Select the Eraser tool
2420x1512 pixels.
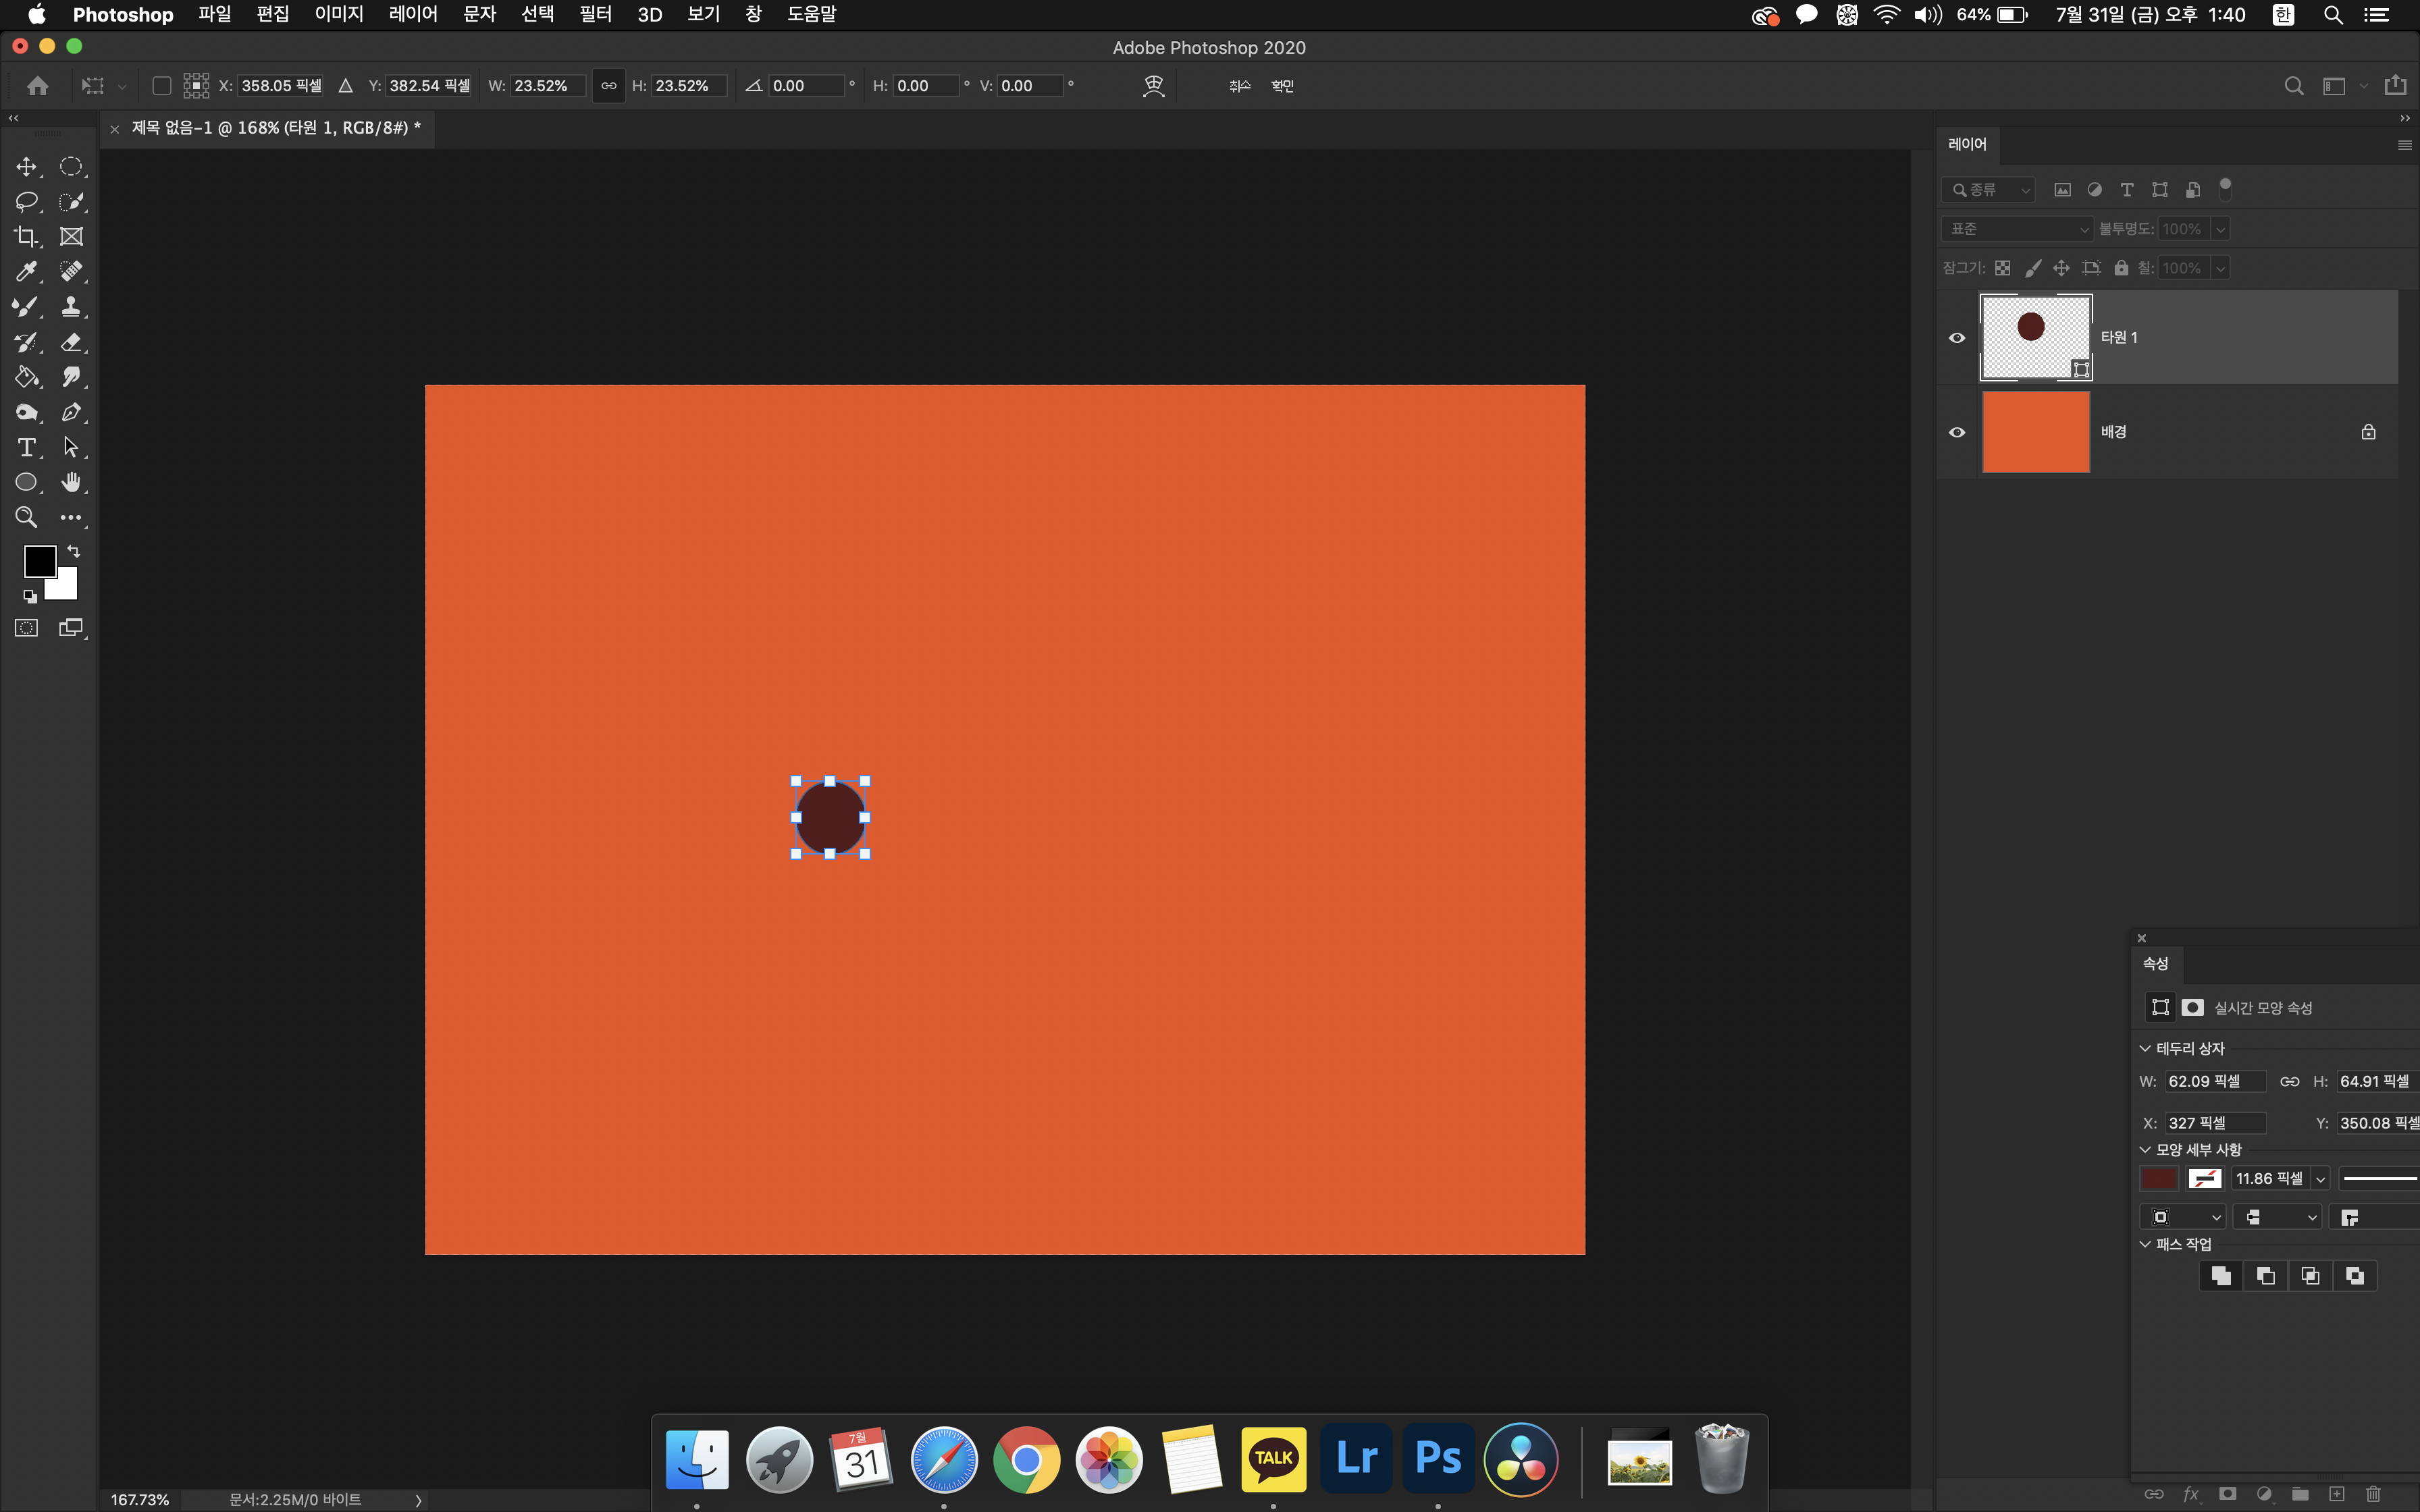[x=71, y=342]
